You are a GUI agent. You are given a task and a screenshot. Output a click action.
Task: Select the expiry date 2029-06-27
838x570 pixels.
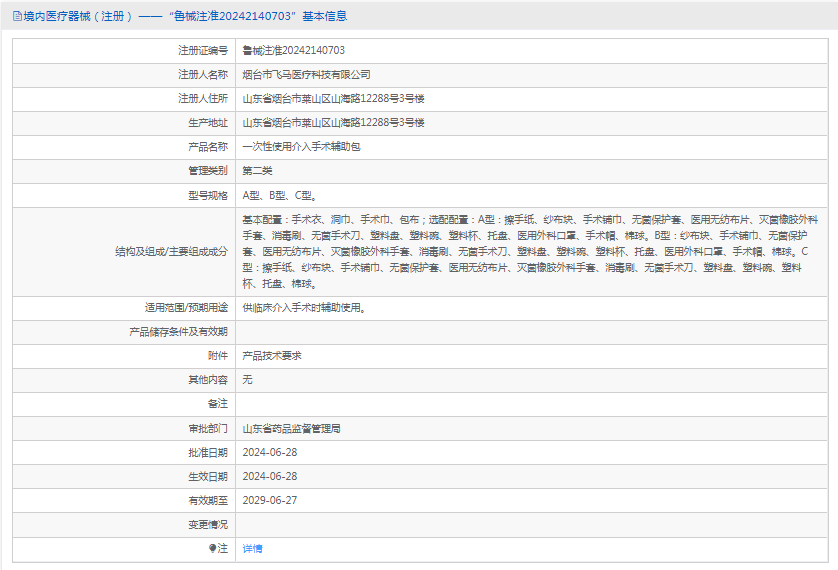pyautogui.click(x=269, y=501)
